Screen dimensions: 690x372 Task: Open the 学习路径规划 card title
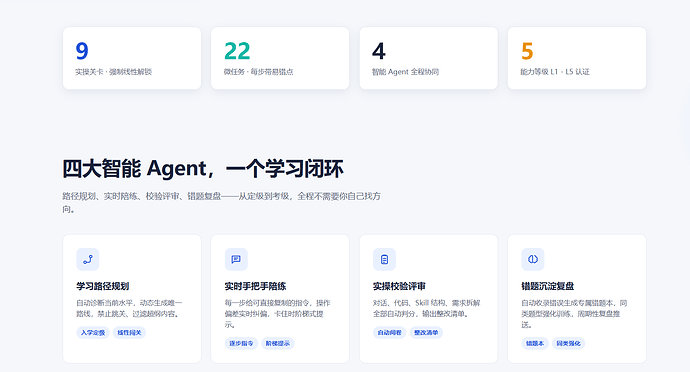click(x=103, y=286)
